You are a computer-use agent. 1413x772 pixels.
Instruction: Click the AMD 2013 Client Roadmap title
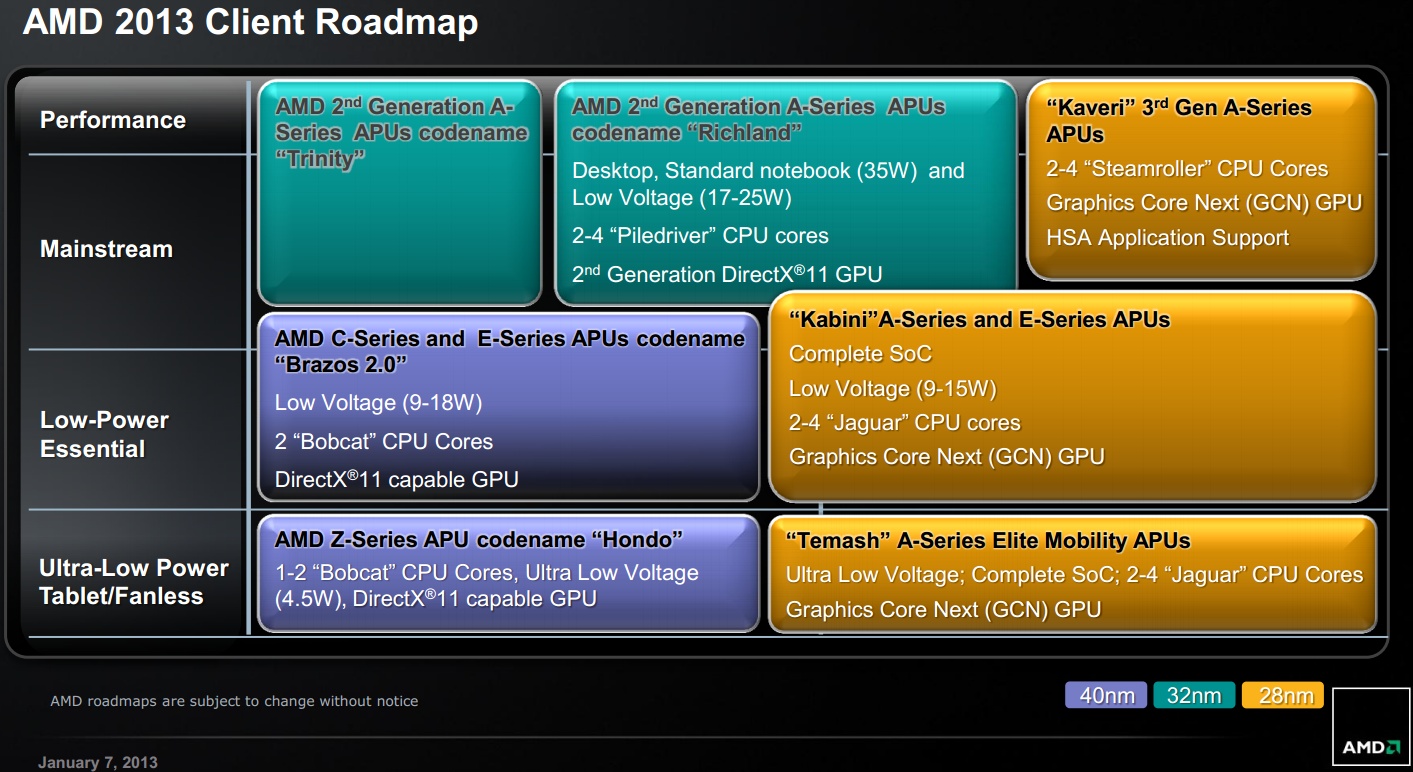(x=250, y=23)
